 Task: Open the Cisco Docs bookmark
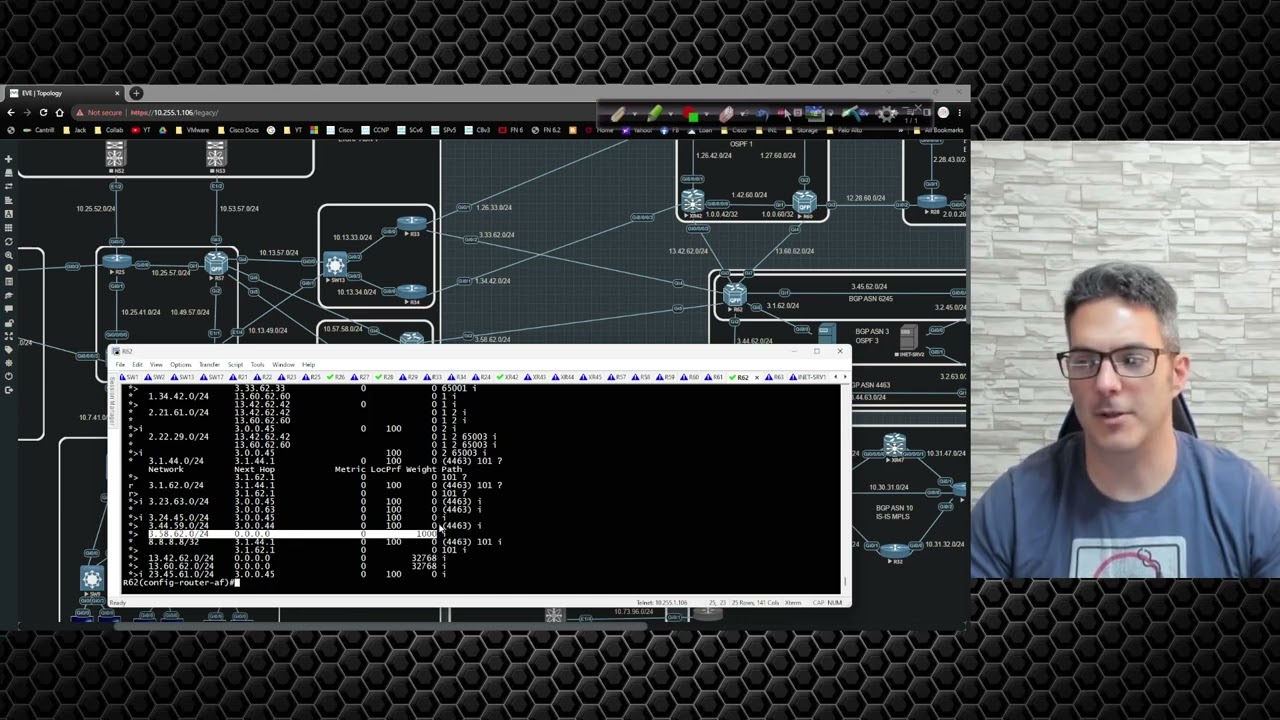click(x=238, y=130)
